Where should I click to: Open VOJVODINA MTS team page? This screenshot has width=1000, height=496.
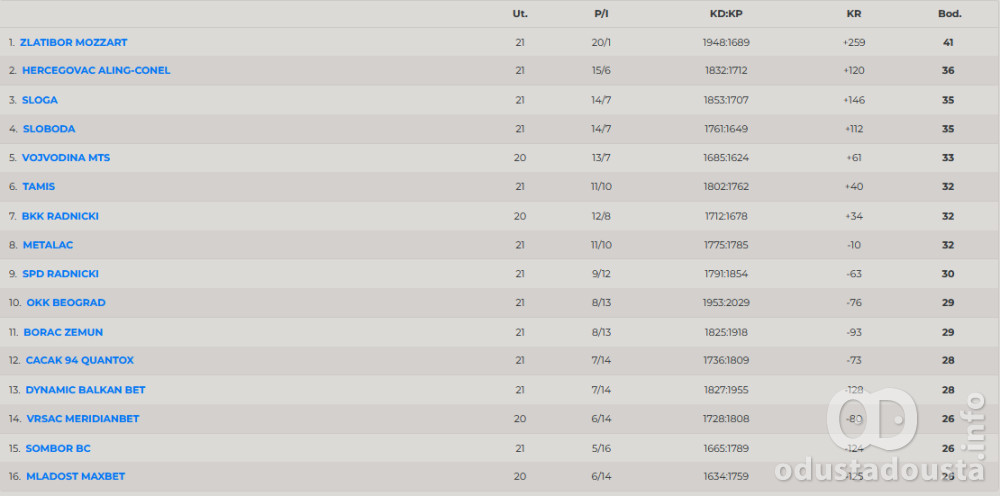[x=66, y=158]
